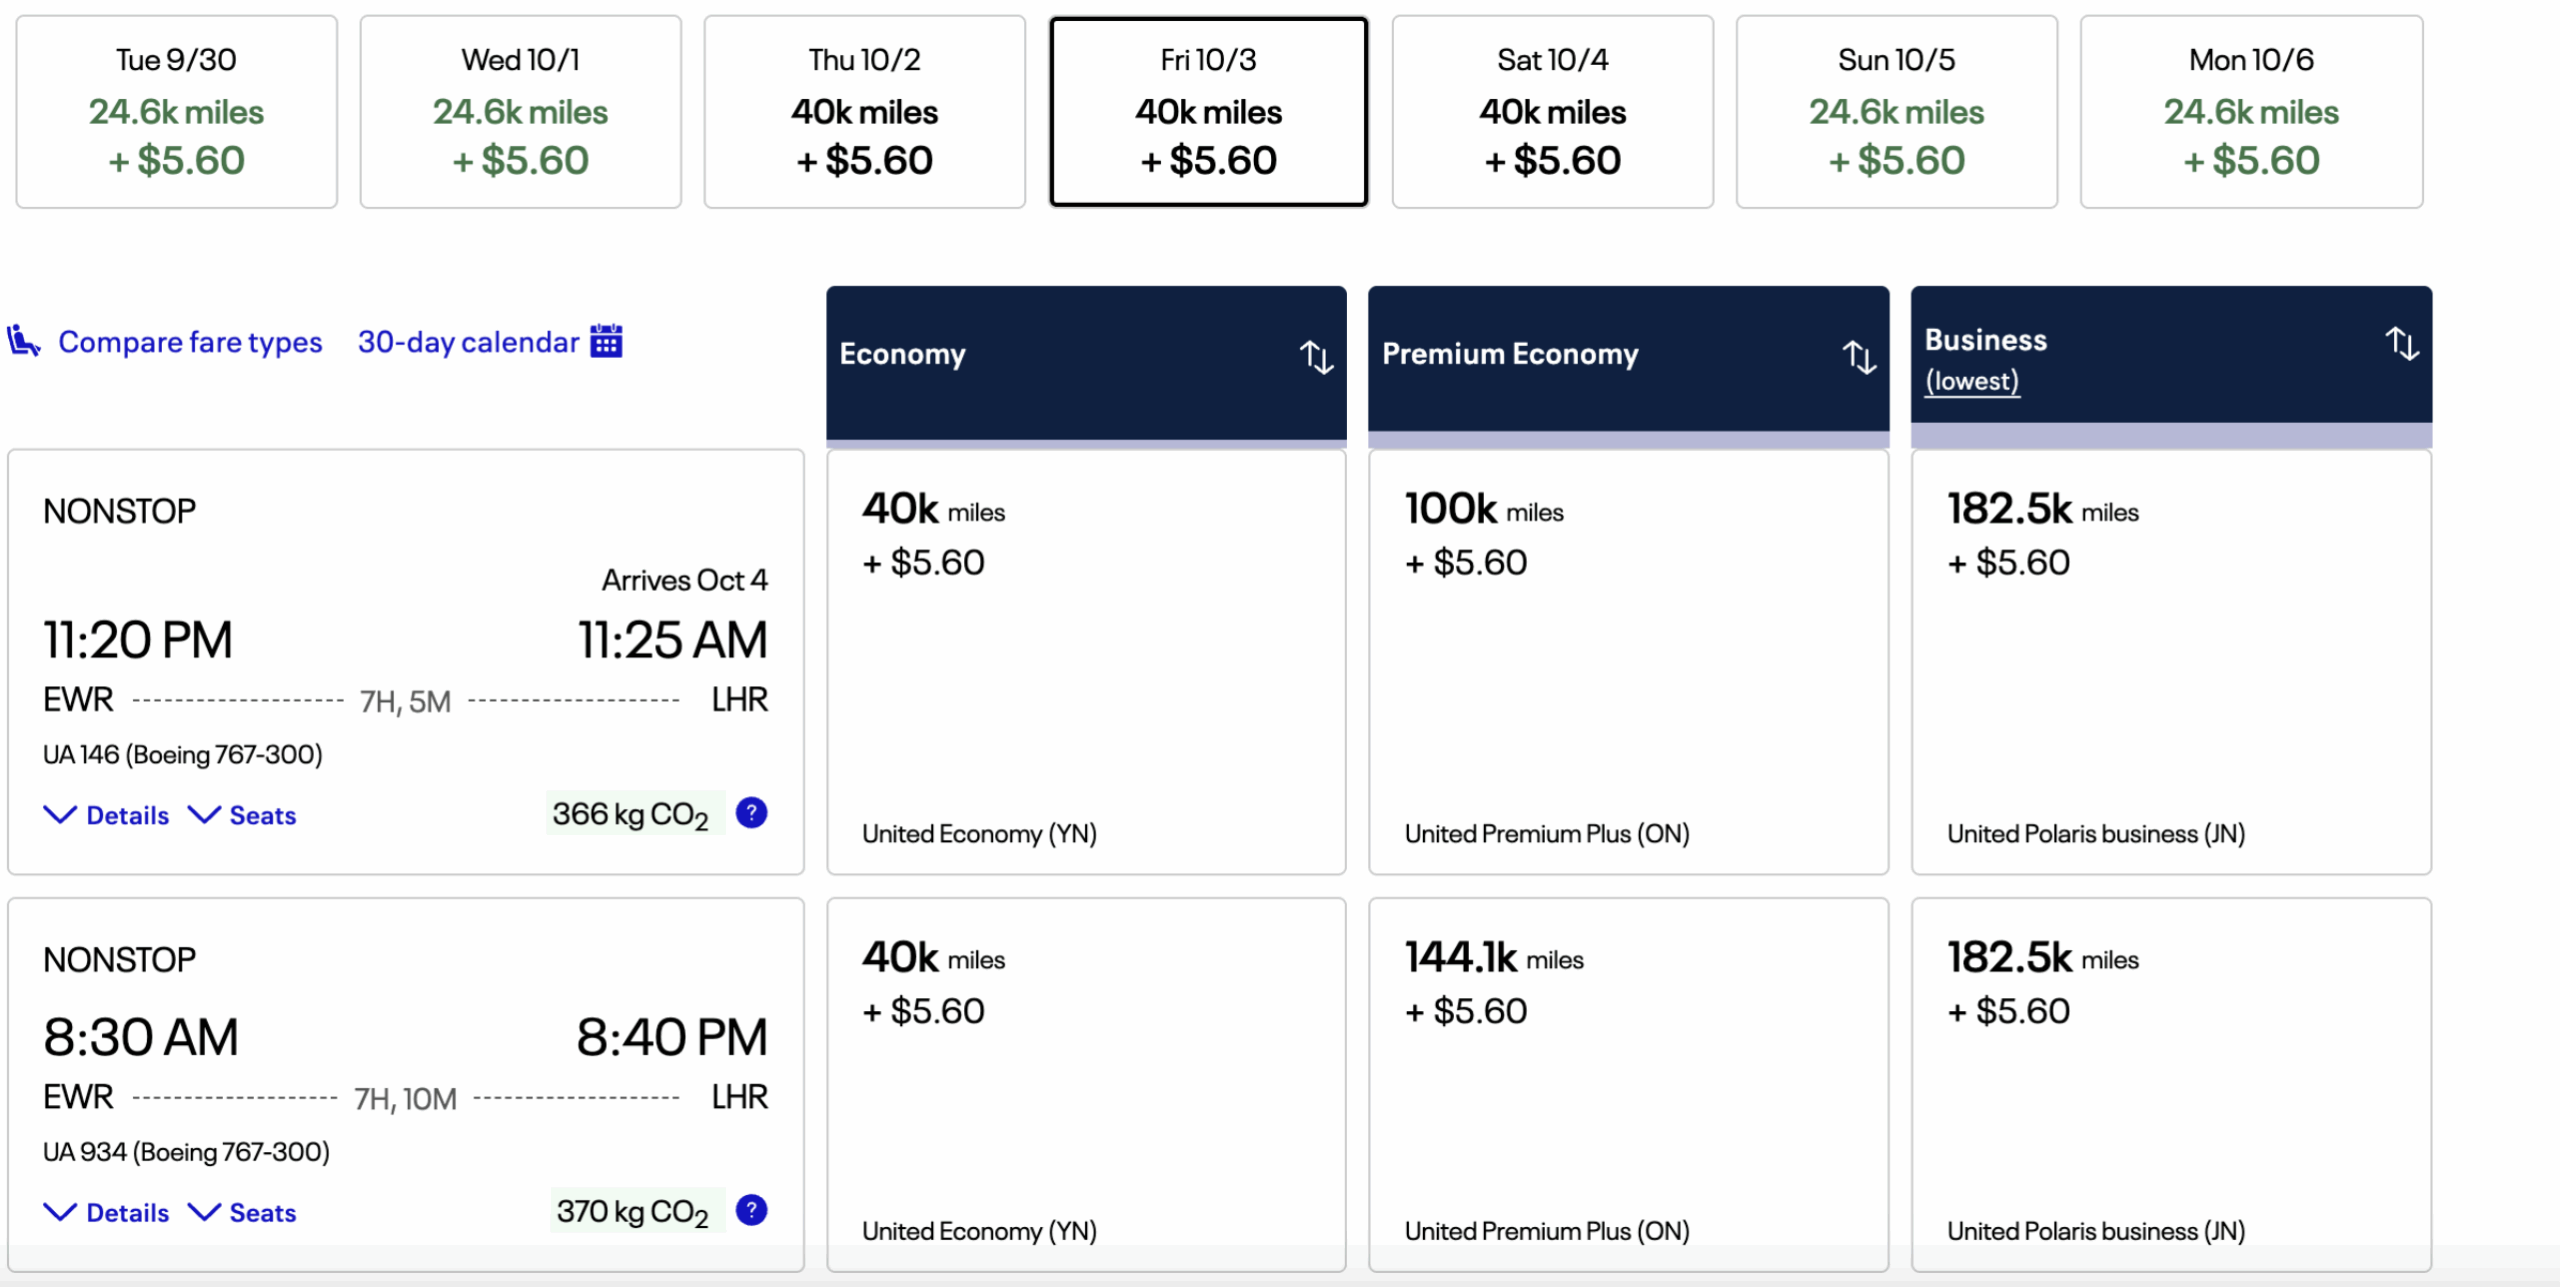
Task: Click CO2 help icon for UA 146
Action: [751, 813]
